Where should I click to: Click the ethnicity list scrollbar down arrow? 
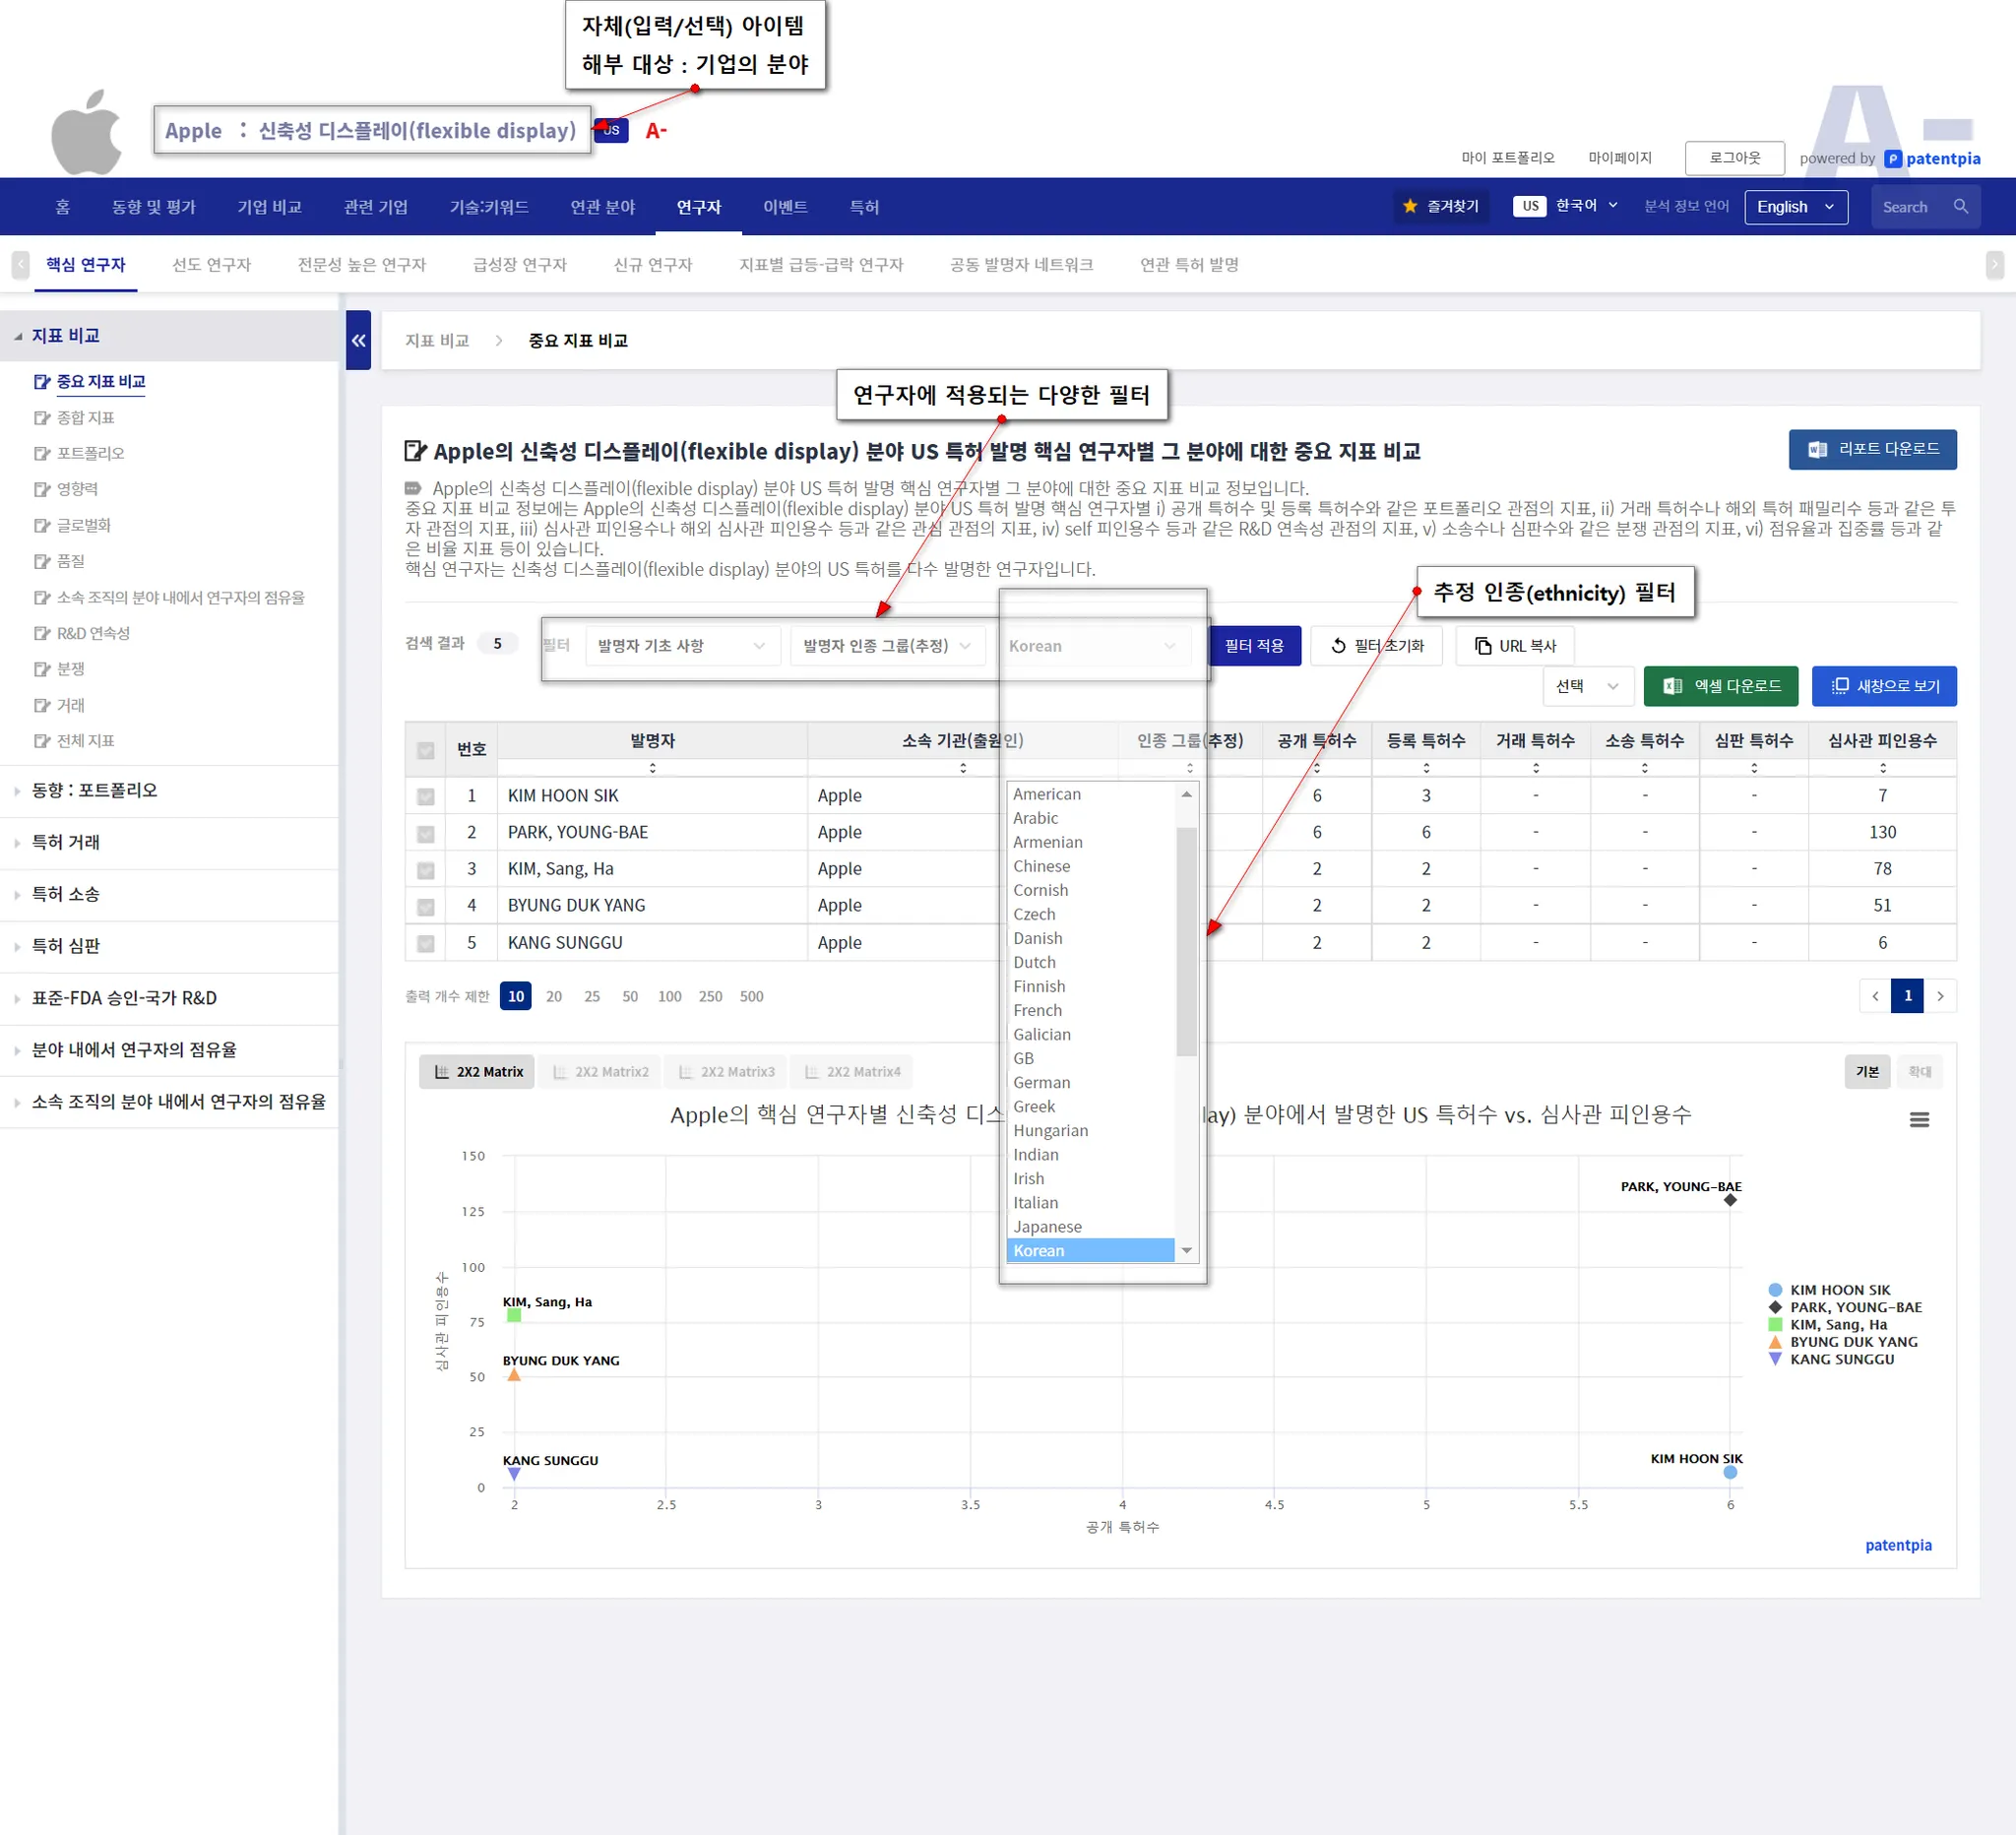point(1186,1250)
